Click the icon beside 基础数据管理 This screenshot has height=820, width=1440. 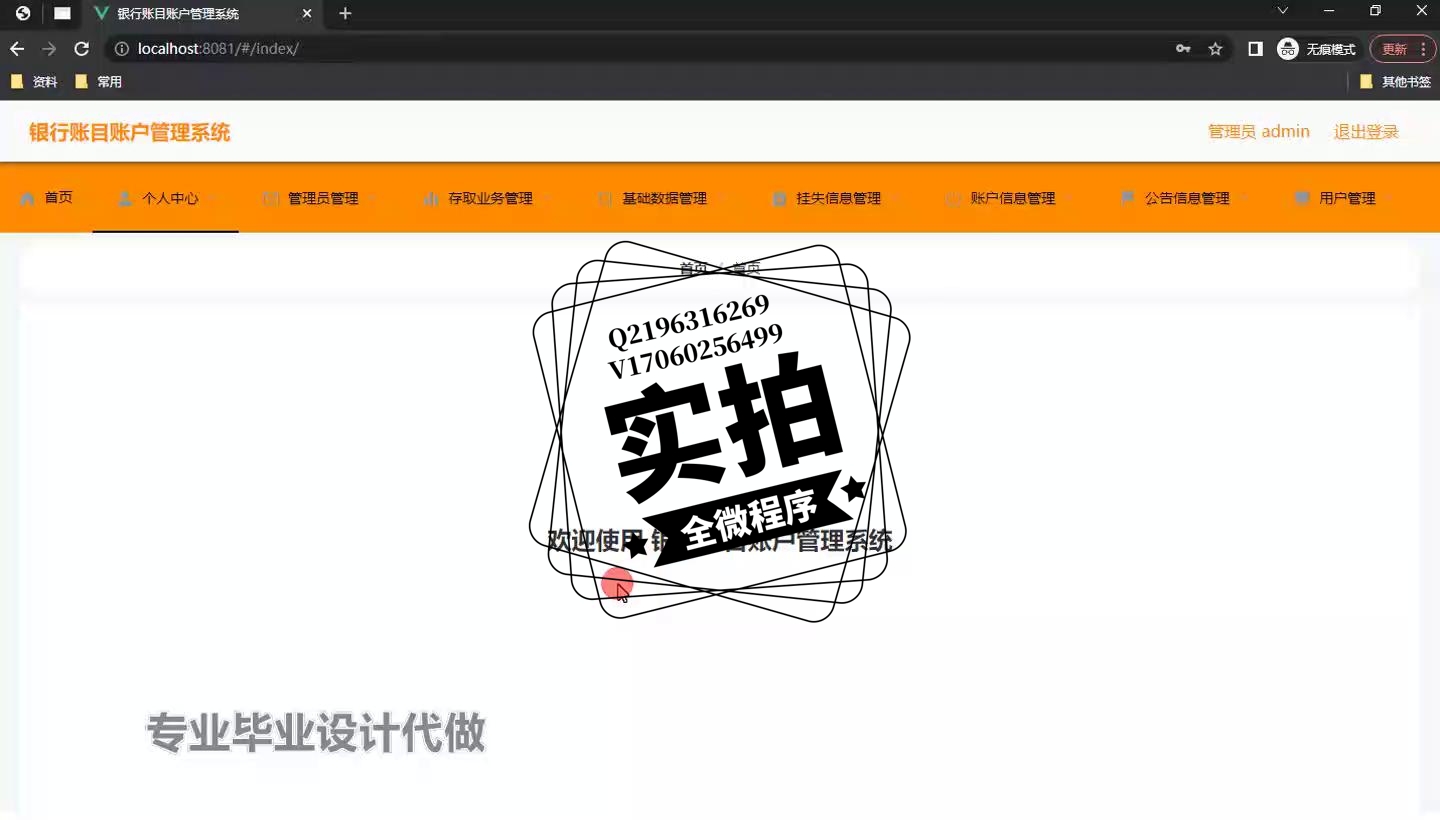(605, 199)
